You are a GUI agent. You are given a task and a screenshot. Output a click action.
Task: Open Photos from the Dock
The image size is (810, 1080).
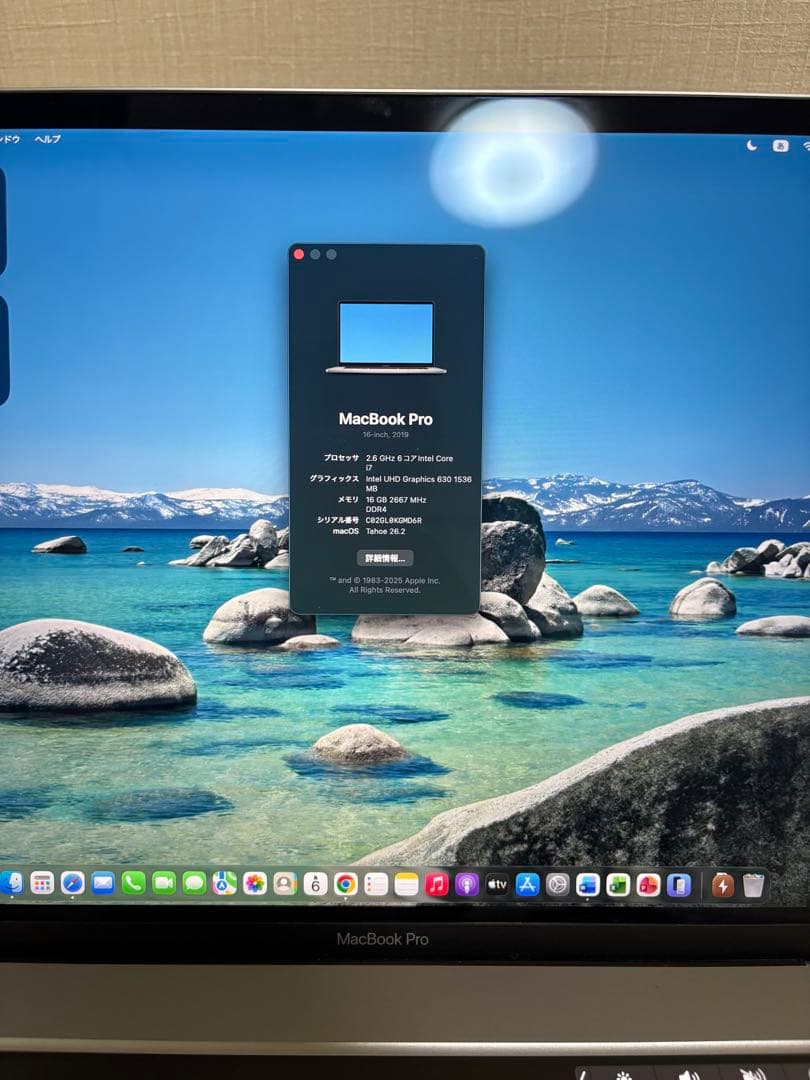[254, 885]
